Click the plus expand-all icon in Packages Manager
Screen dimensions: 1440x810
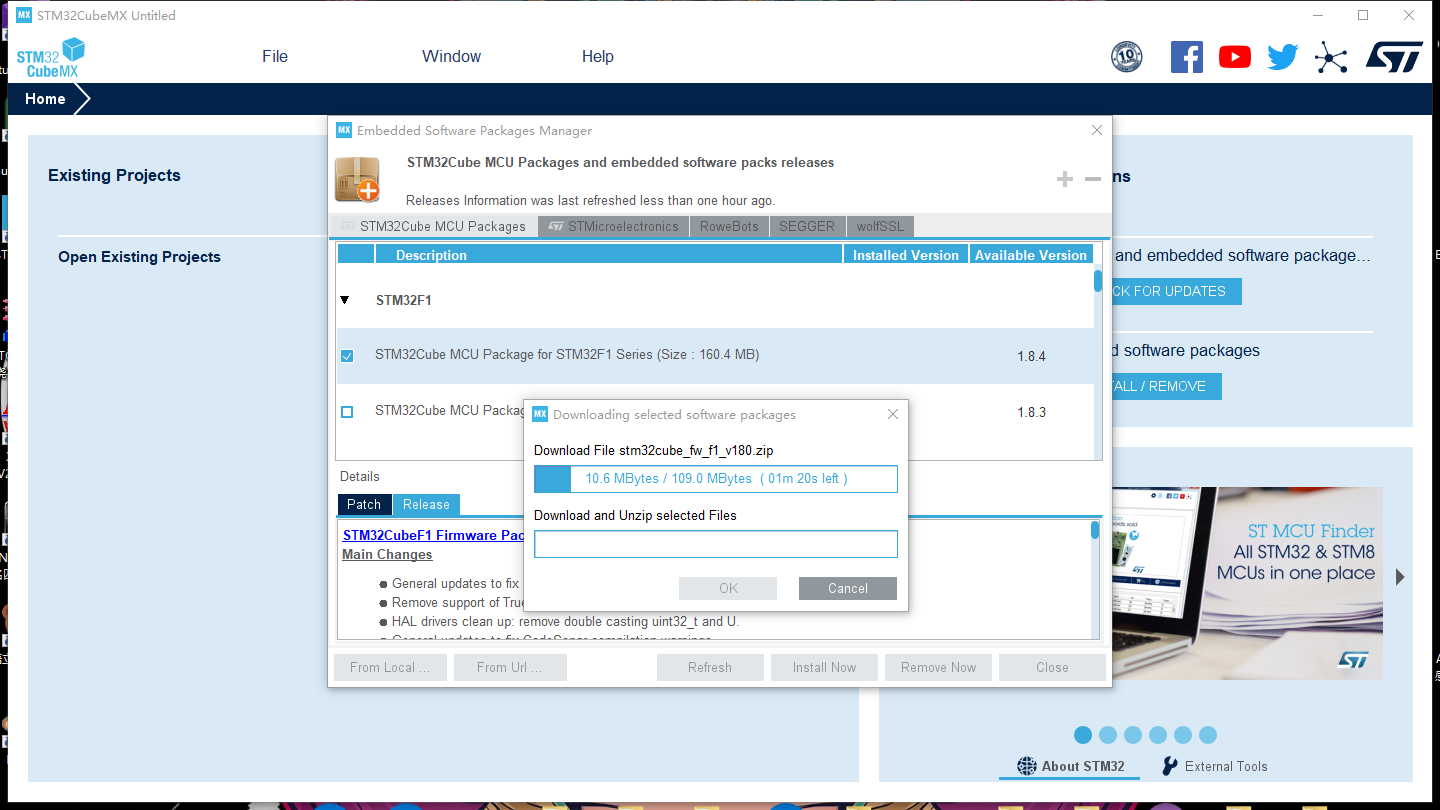pos(1065,179)
